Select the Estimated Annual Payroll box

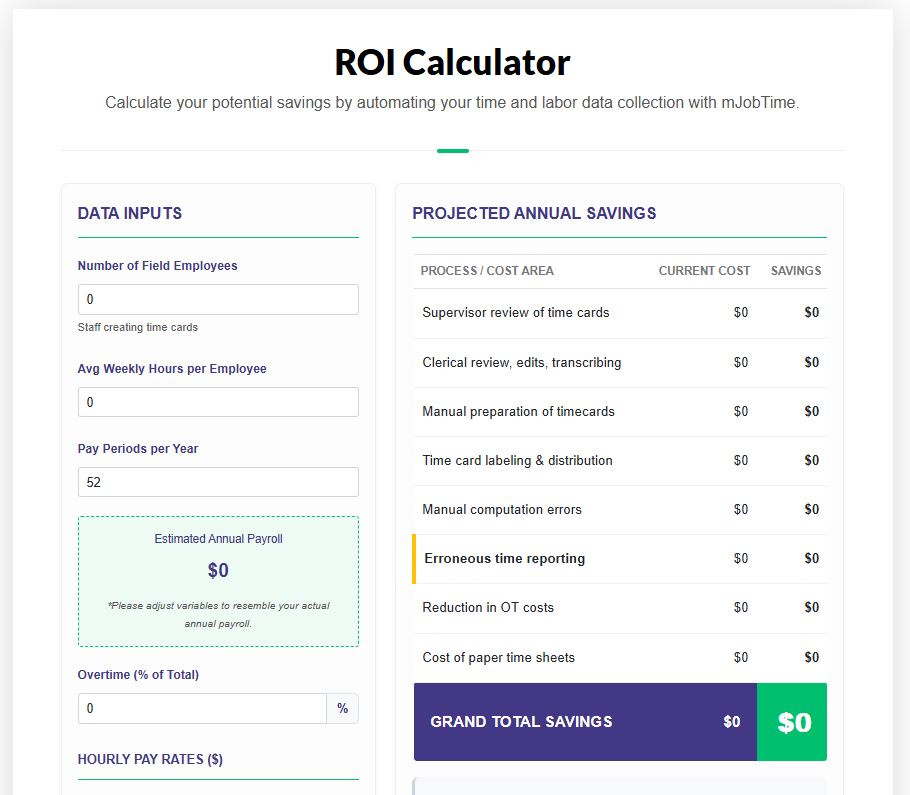point(217,580)
